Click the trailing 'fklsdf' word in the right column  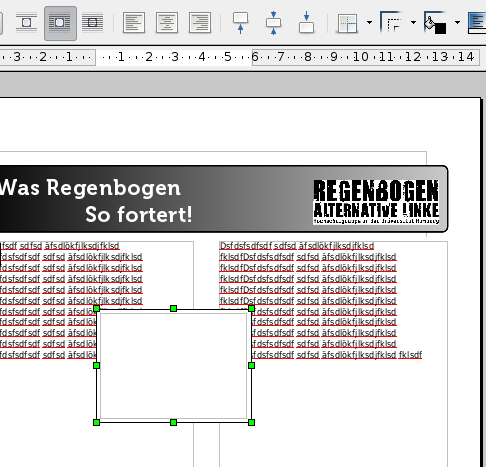(x=410, y=354)
